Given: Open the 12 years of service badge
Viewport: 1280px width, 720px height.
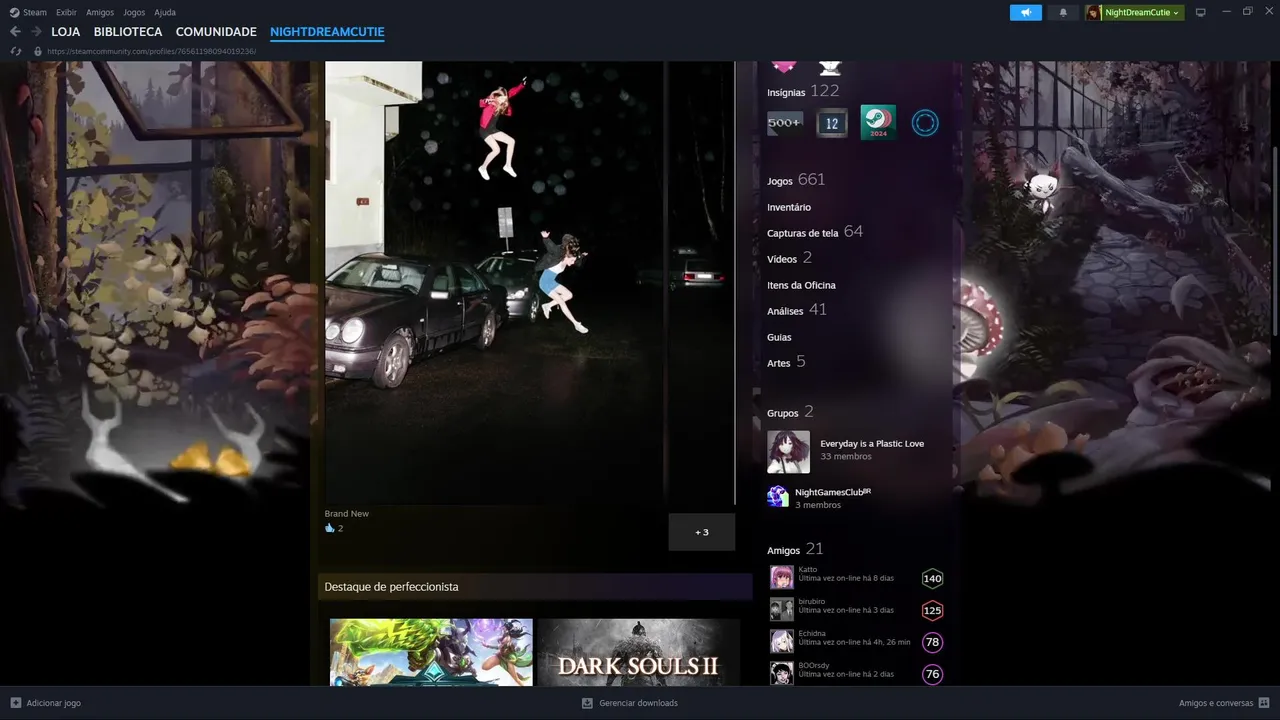Looking at the screenshot, I should click(x=832, y=123).
